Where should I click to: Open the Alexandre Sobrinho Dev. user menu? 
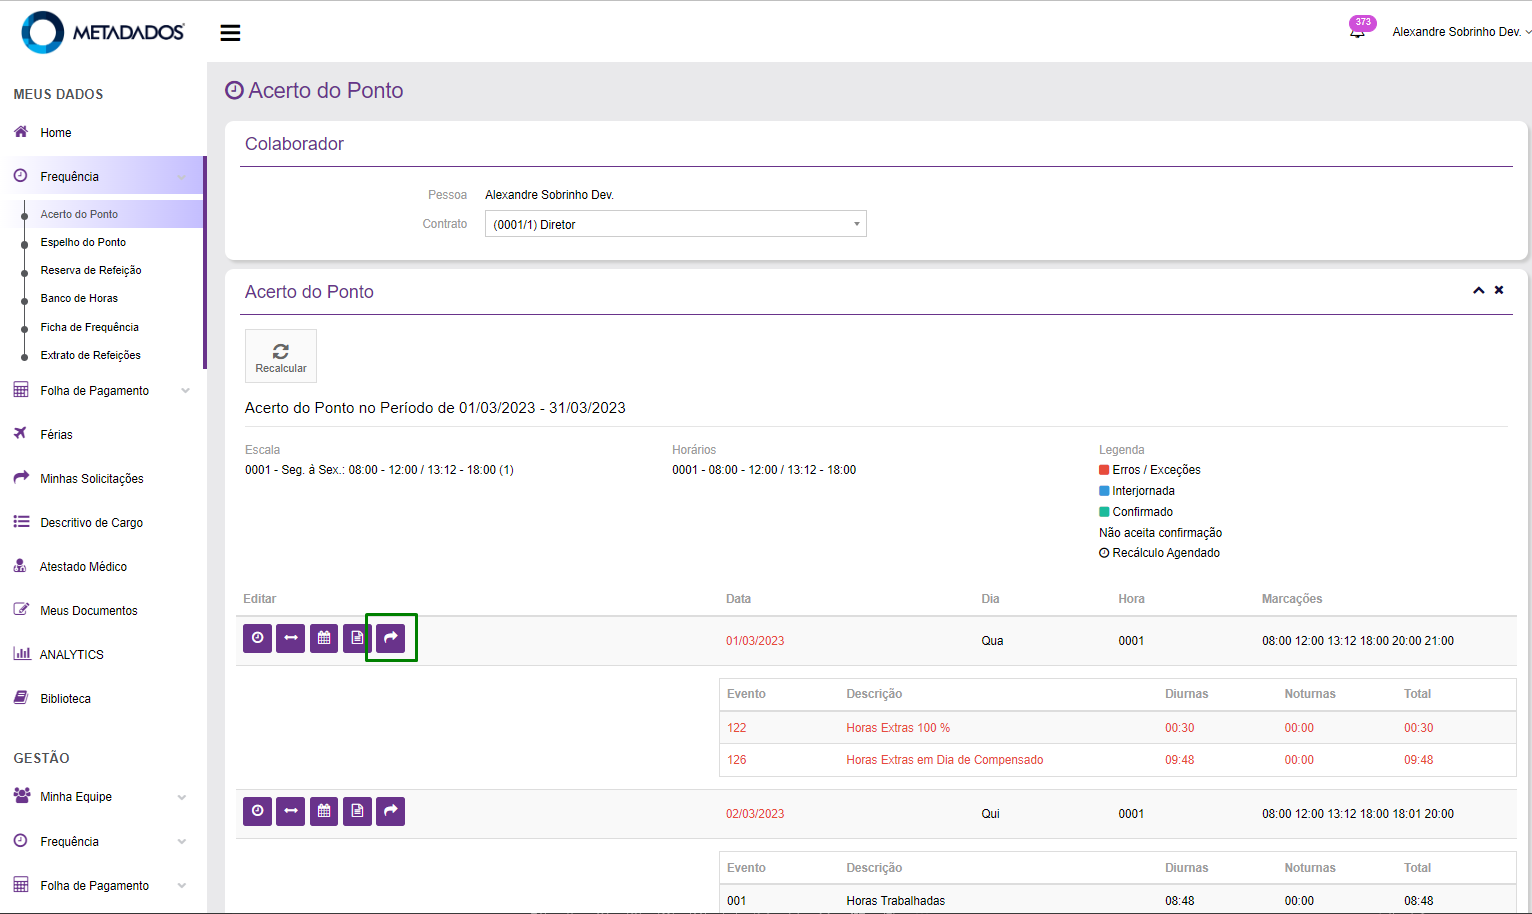coord(1459,32)
